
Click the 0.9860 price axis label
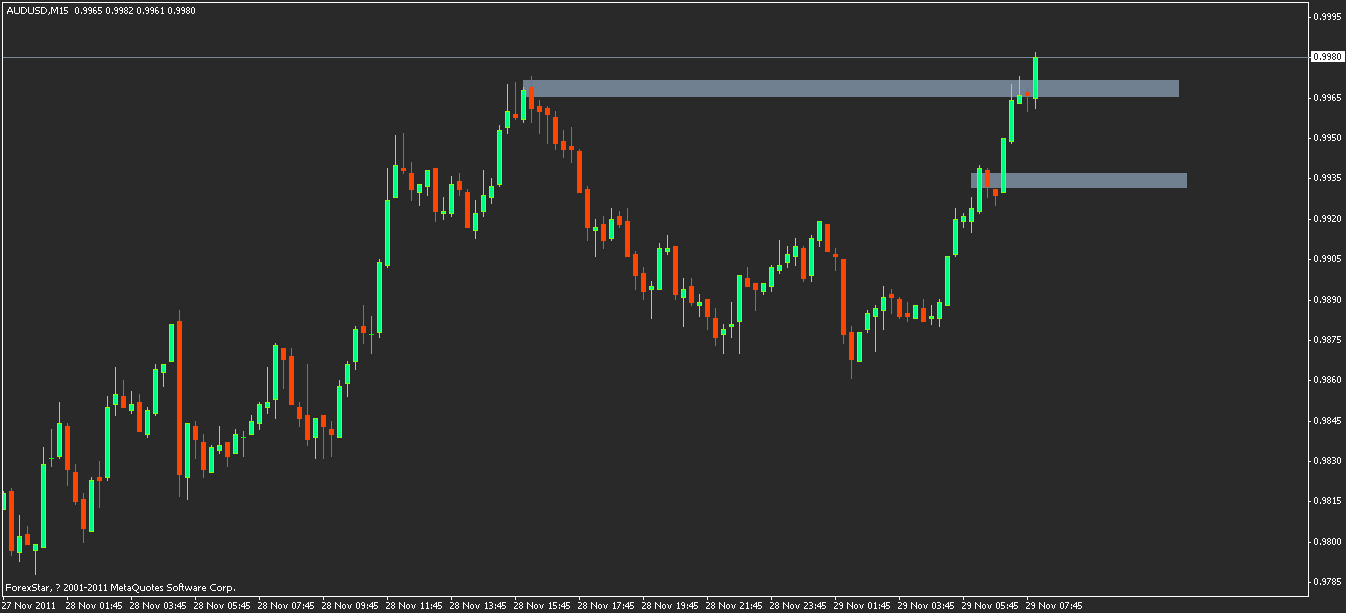[x=1326, y=381]
